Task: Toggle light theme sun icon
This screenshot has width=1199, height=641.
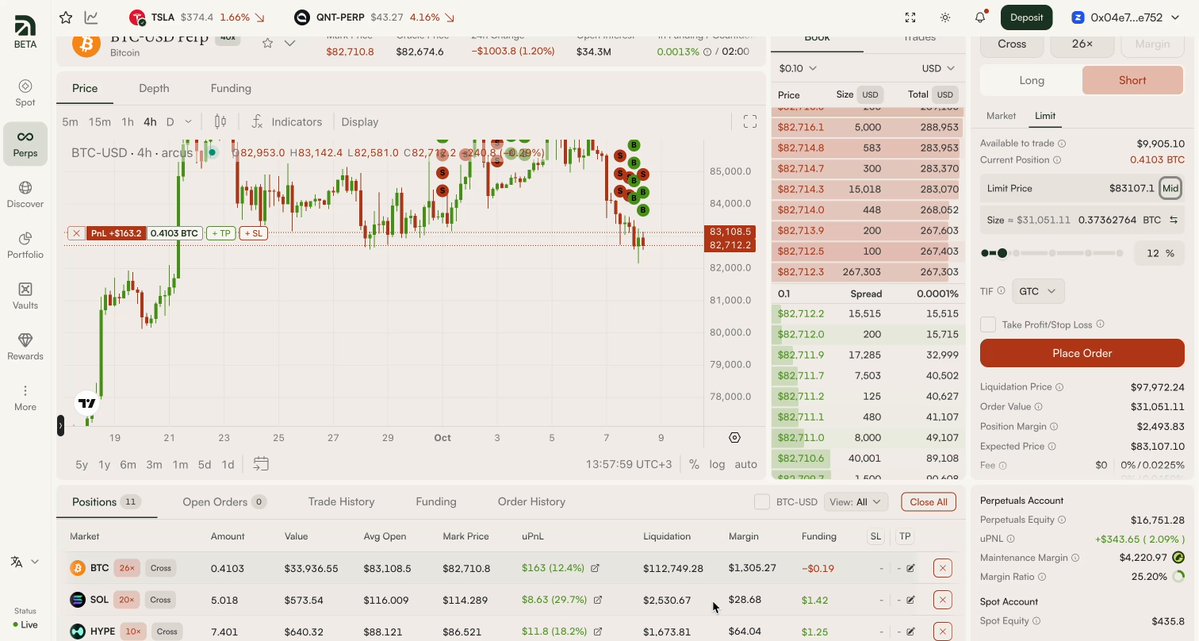Action: click(x=945, y=17)
